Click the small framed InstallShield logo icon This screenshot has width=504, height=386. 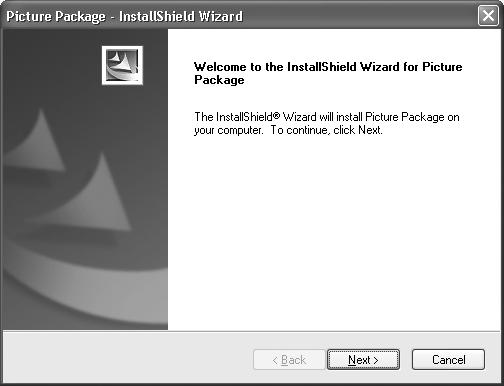(x=122, y=65)
